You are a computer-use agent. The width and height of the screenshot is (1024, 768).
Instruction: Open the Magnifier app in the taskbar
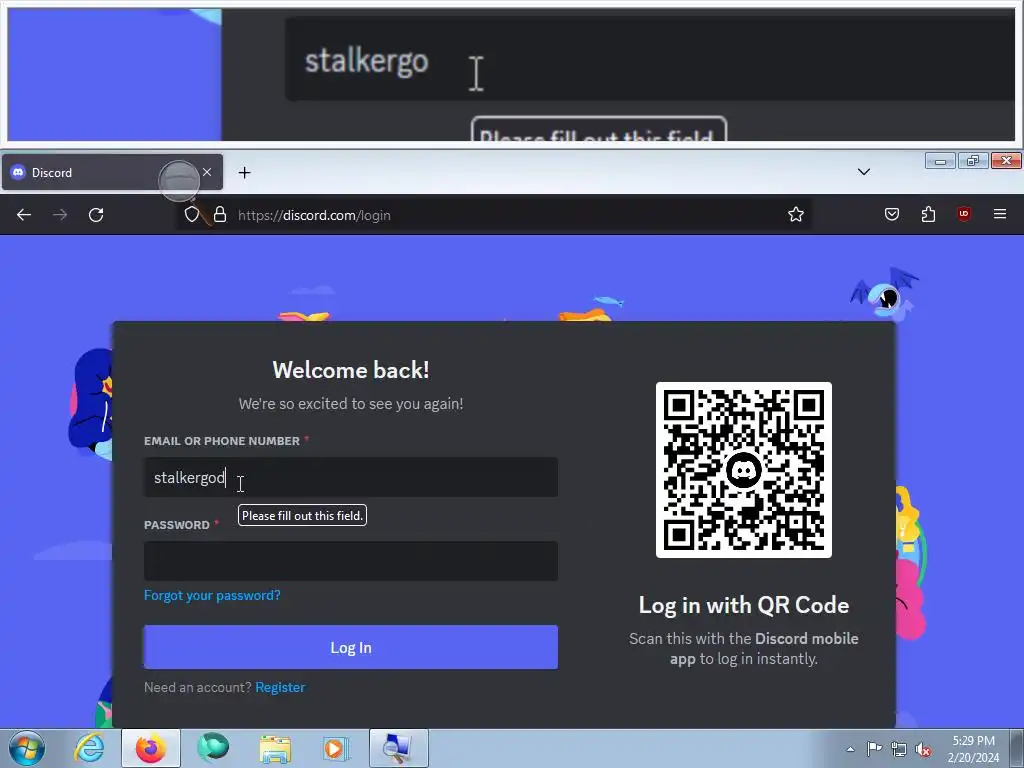(x=398, y=748)
